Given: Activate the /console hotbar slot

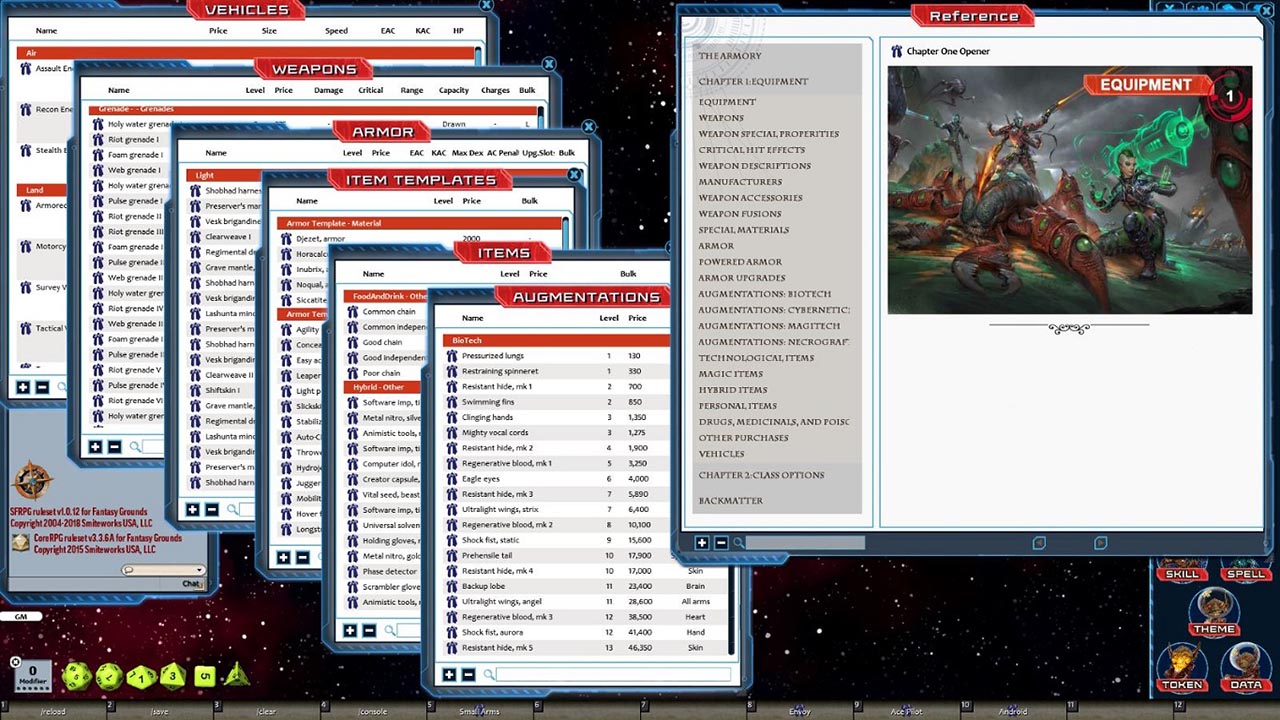Looking at the screenshot, I should [375, 712].
